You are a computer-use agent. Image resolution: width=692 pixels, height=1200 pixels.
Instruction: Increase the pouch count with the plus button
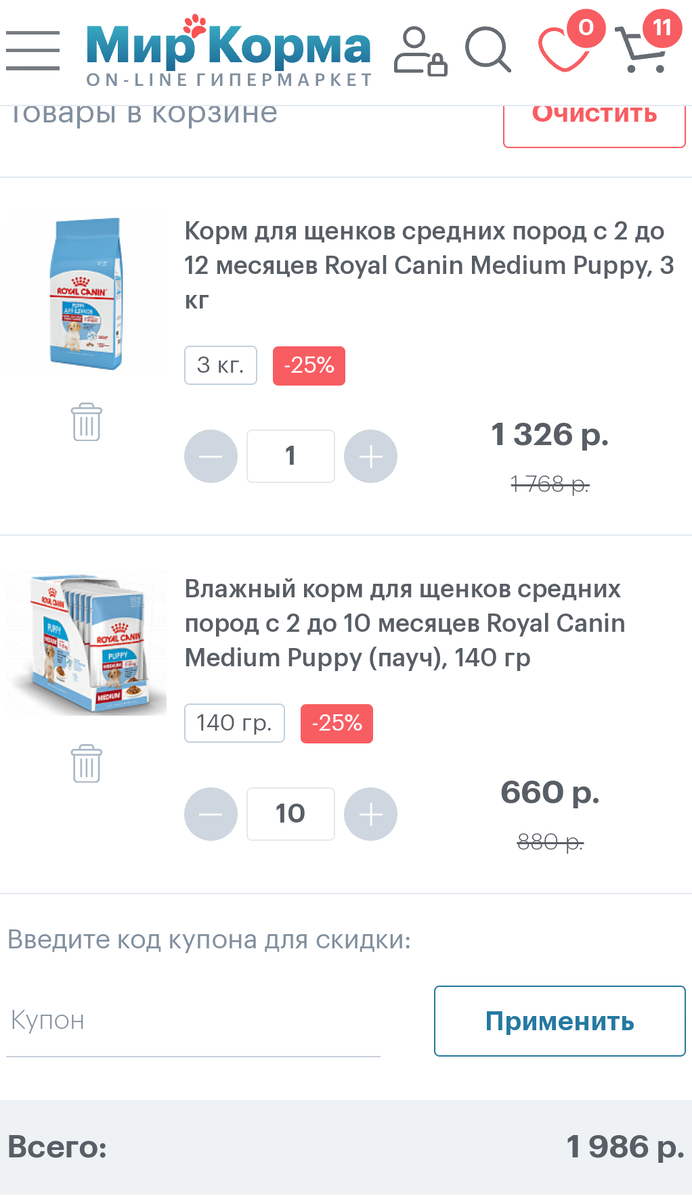[370, 814]
